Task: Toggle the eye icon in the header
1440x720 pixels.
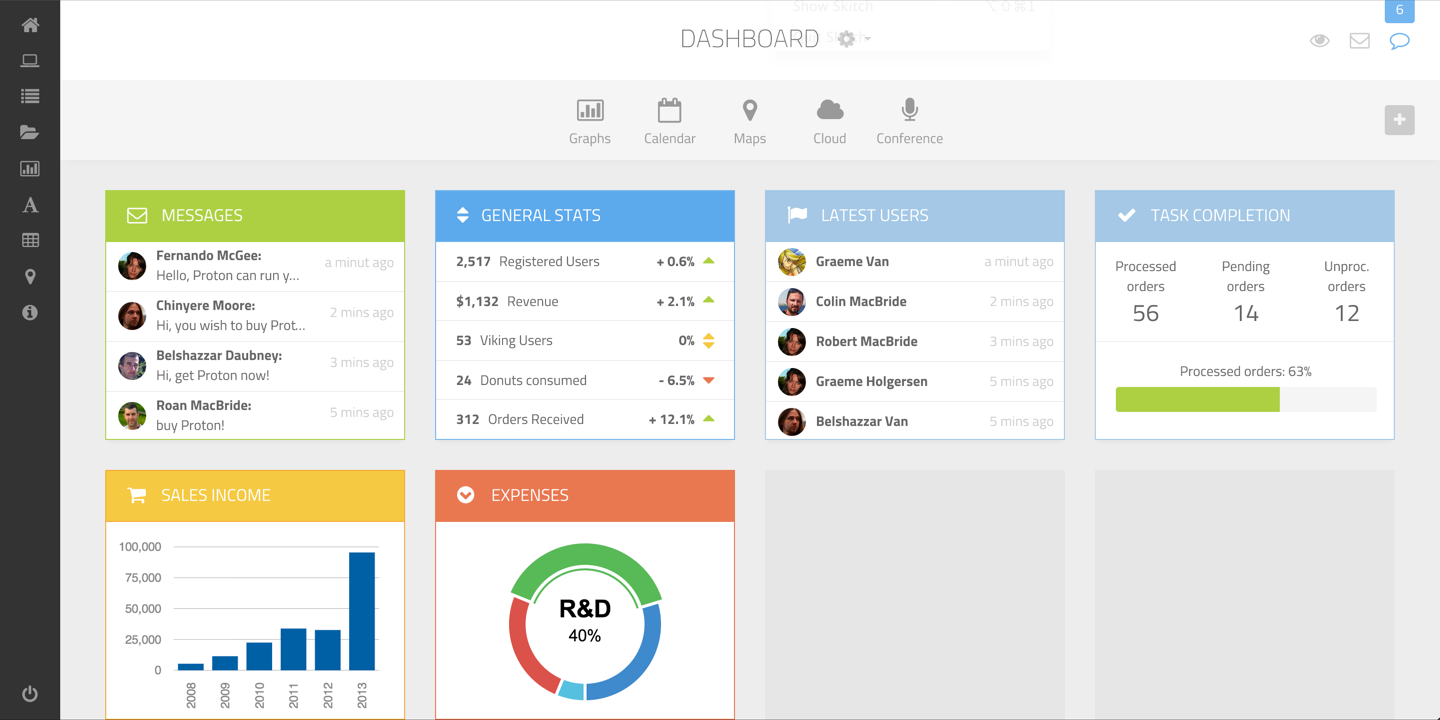Action: point(1320,41)
